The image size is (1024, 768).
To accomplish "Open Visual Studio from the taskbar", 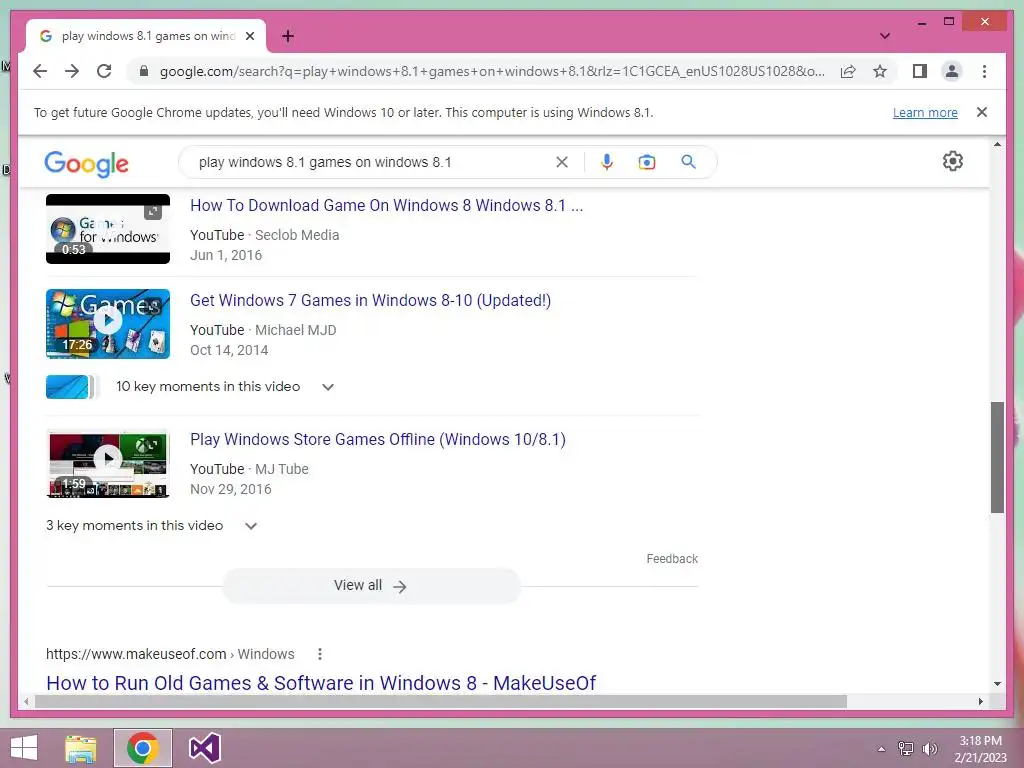I will pyautogui.click(x=204, y=748).
